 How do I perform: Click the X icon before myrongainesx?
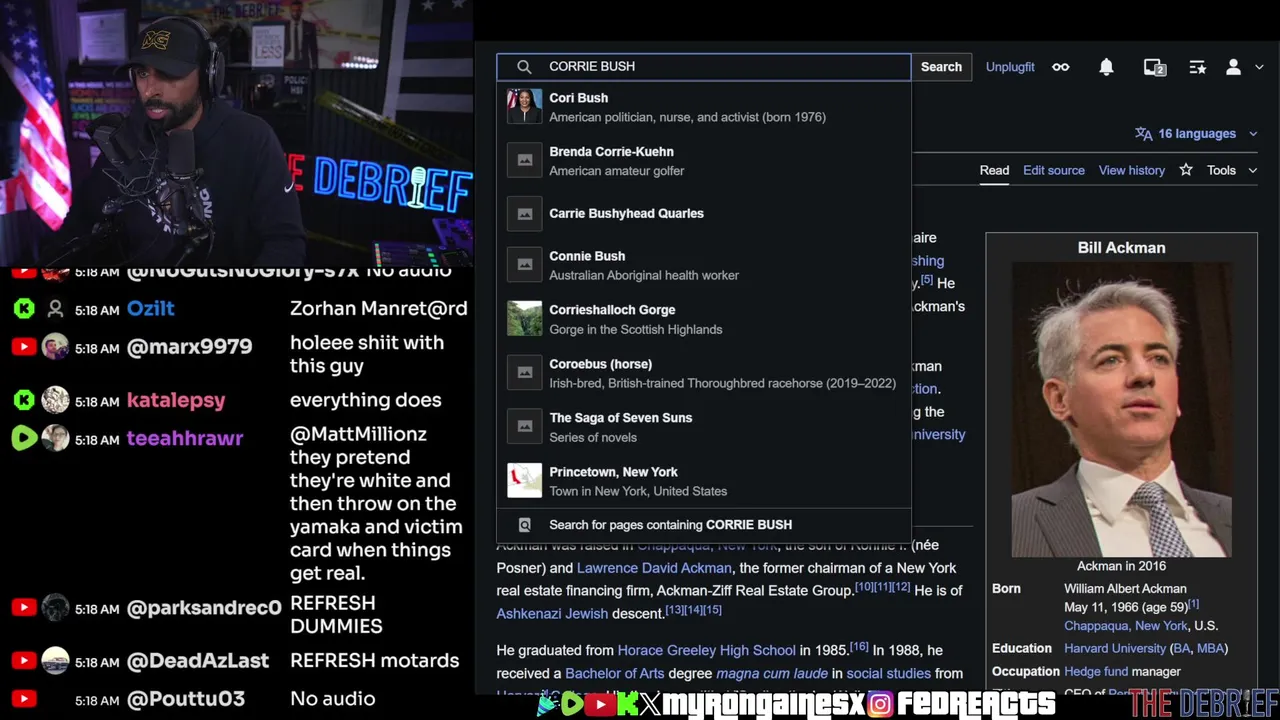650,705
